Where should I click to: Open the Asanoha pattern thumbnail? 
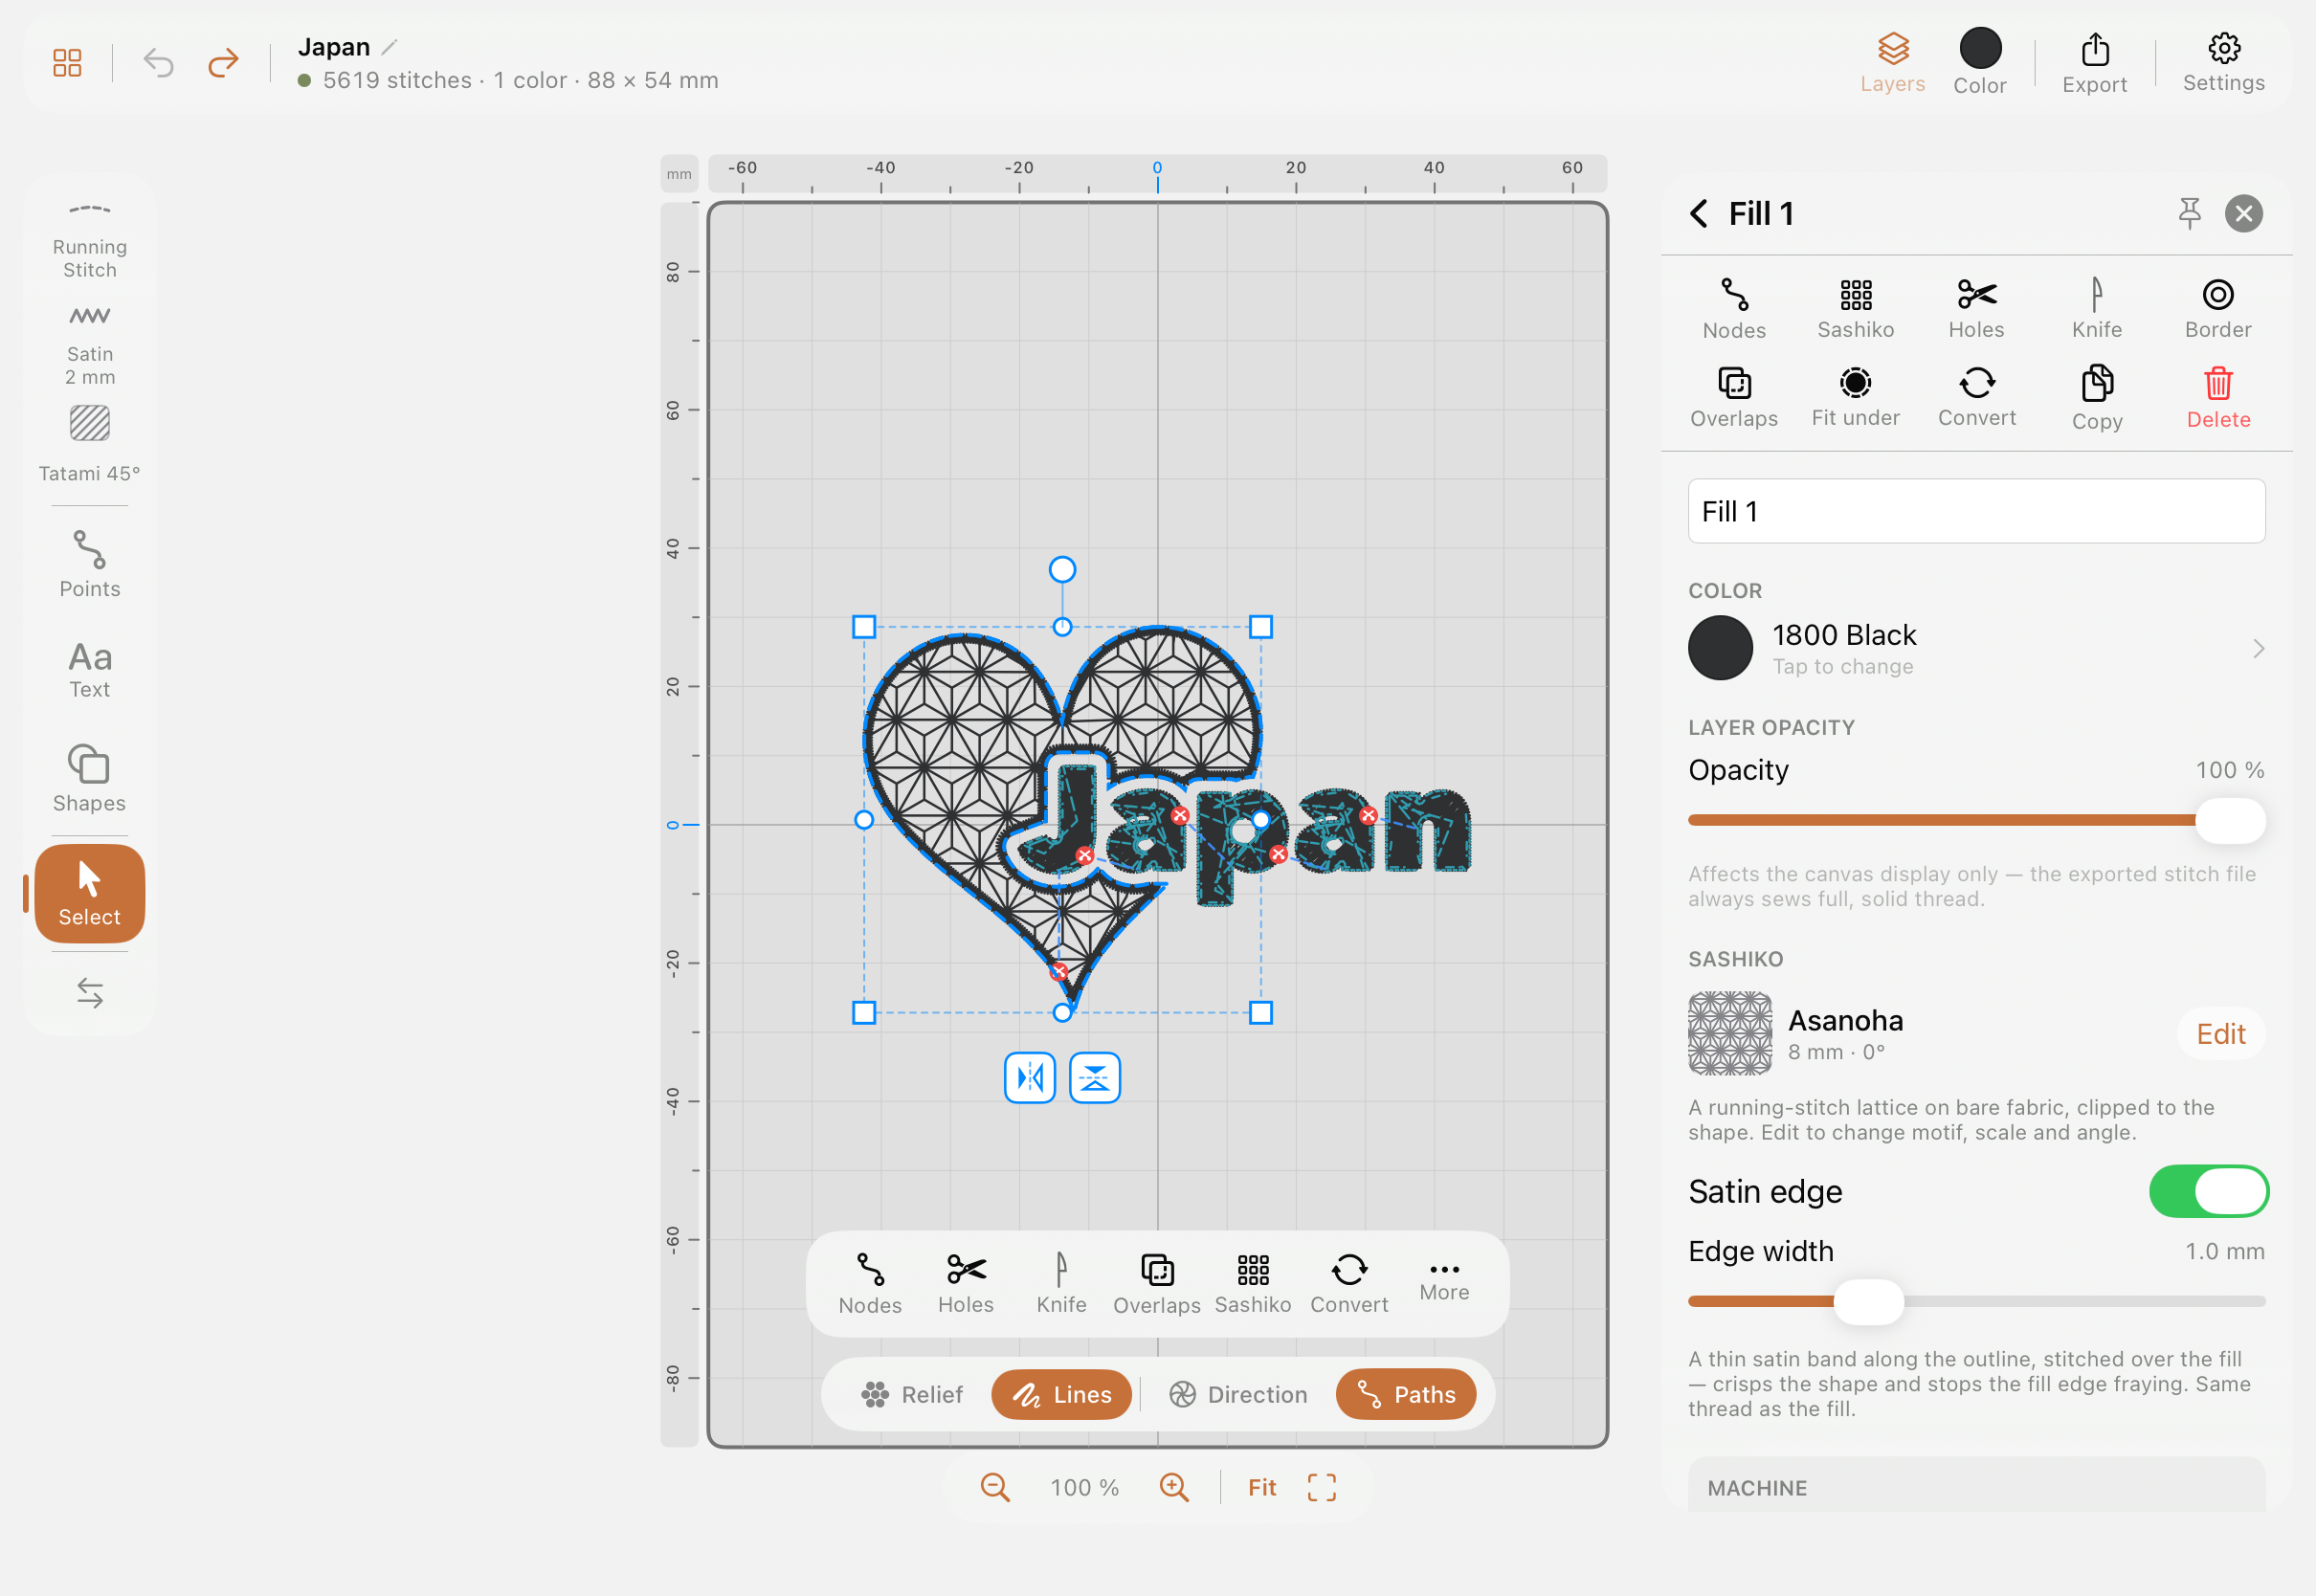(x=1729, y=1033)
